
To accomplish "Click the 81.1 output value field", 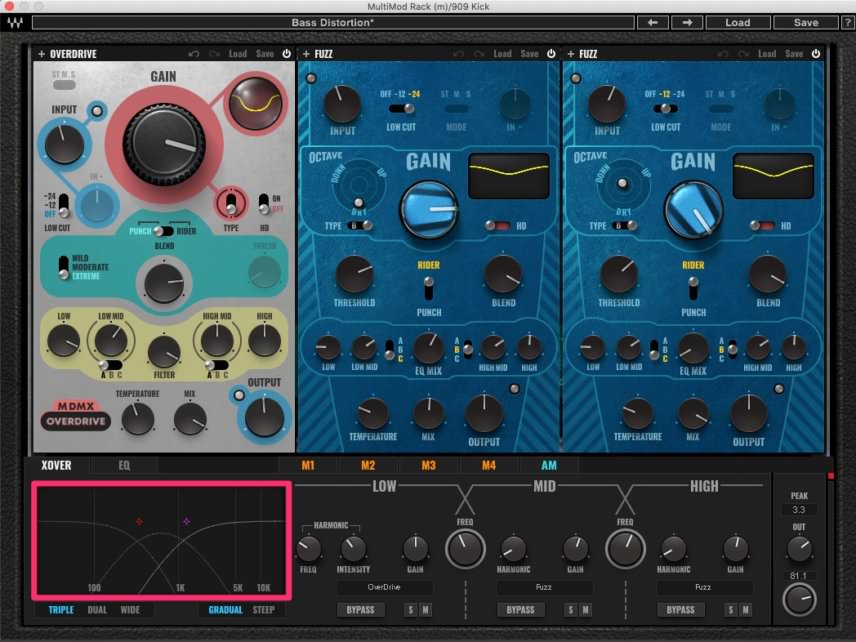I will pyautogui.click(x=799, y=576).
